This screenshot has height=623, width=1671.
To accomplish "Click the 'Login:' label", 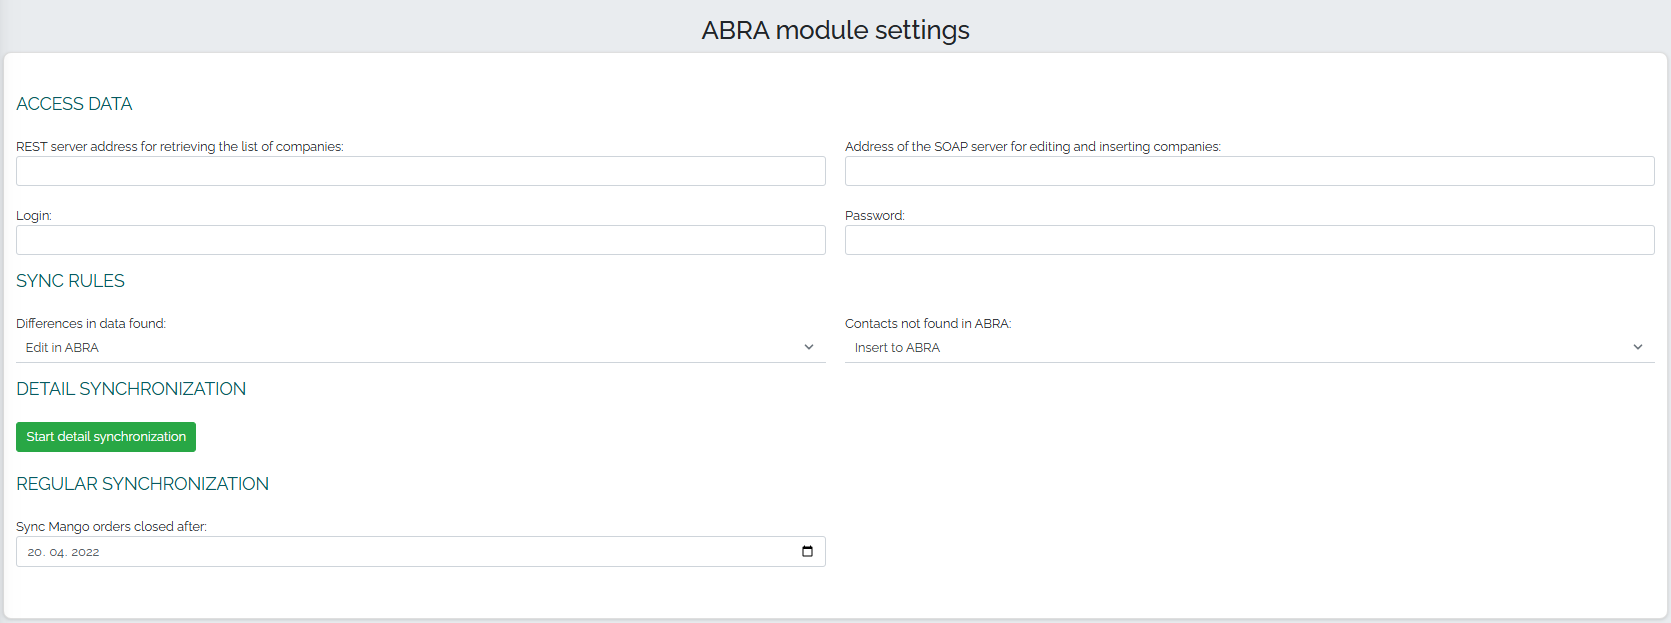I will click(34, 215).
